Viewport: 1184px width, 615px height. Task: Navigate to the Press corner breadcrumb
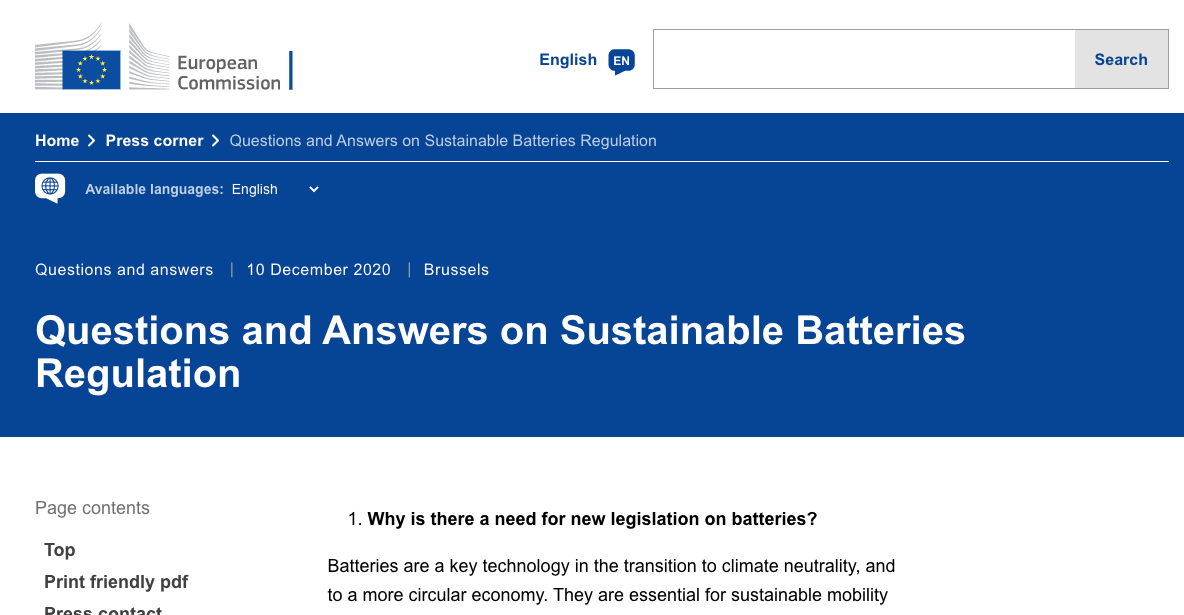[x=154, y=141]
